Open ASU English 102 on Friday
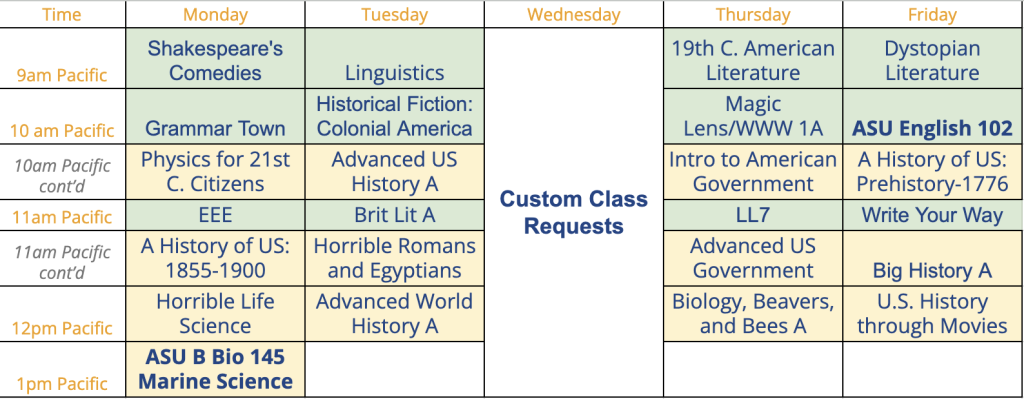Viewport: 1024px width, 399px height. pos(933,117)
